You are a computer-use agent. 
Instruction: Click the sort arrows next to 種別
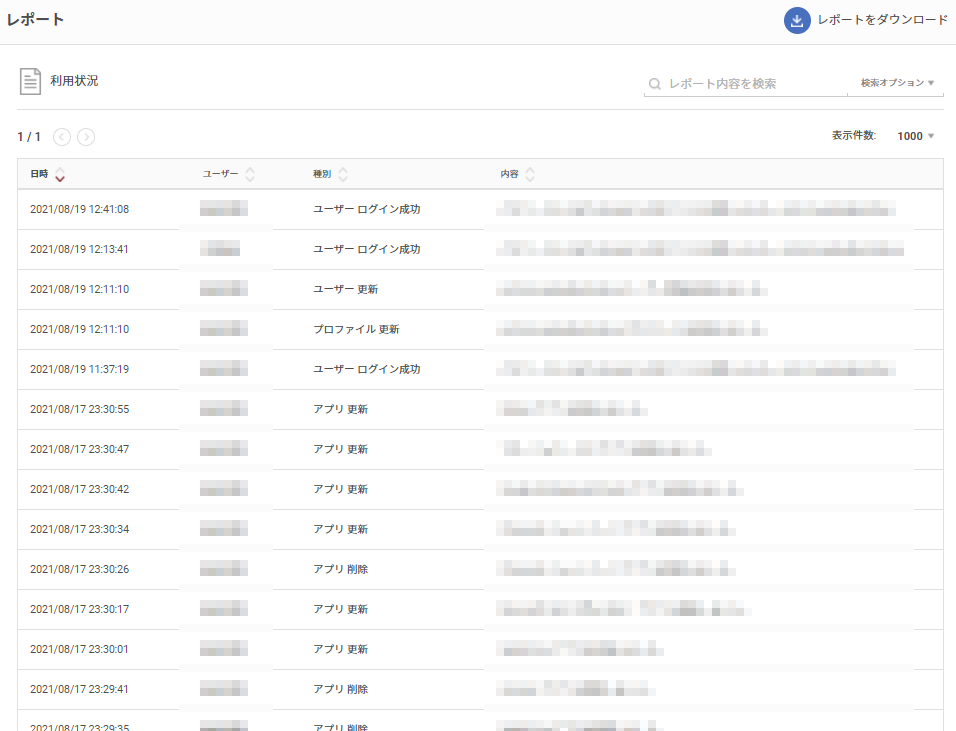pyautogui.click(x=344, y=173)
